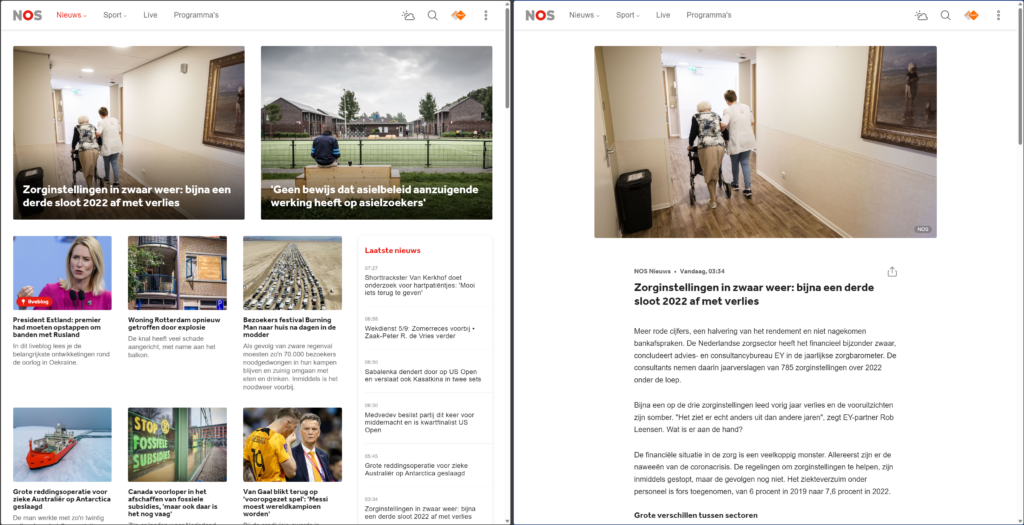The image size is (1024, 525).
Task: Open Stop Fossiele Subsidies protest thumbnail
Action: pyautogui.click(x=177, y=445)
